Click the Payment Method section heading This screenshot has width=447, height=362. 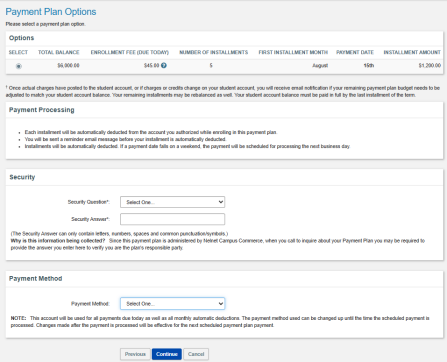(35, 278)
